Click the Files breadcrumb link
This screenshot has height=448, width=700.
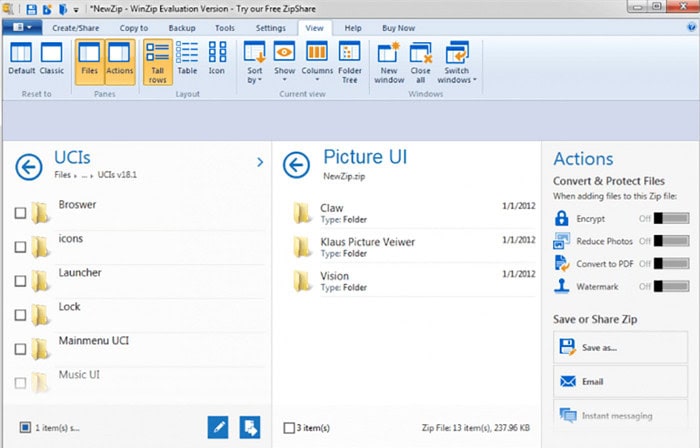(62, 175)
